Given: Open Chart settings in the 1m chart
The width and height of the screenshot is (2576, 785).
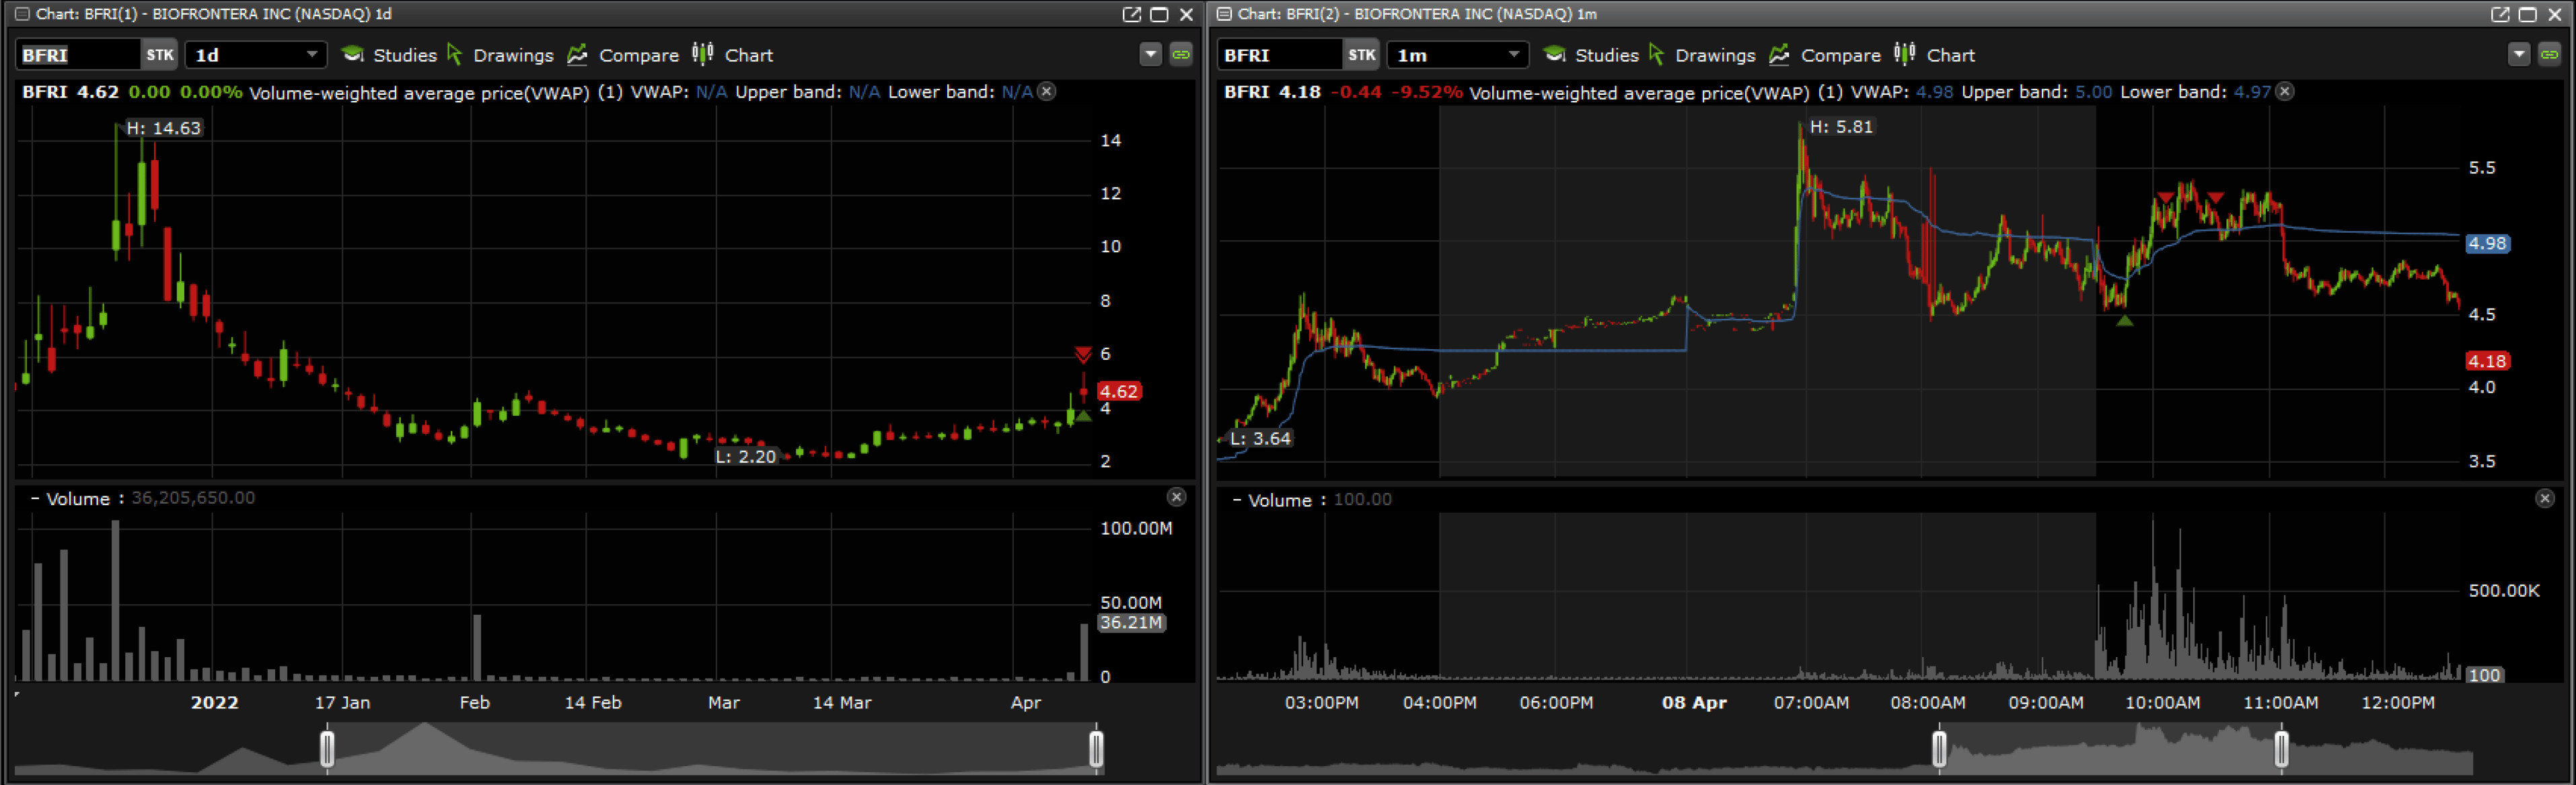Looking at the screenshot, I should point(1935,55).
